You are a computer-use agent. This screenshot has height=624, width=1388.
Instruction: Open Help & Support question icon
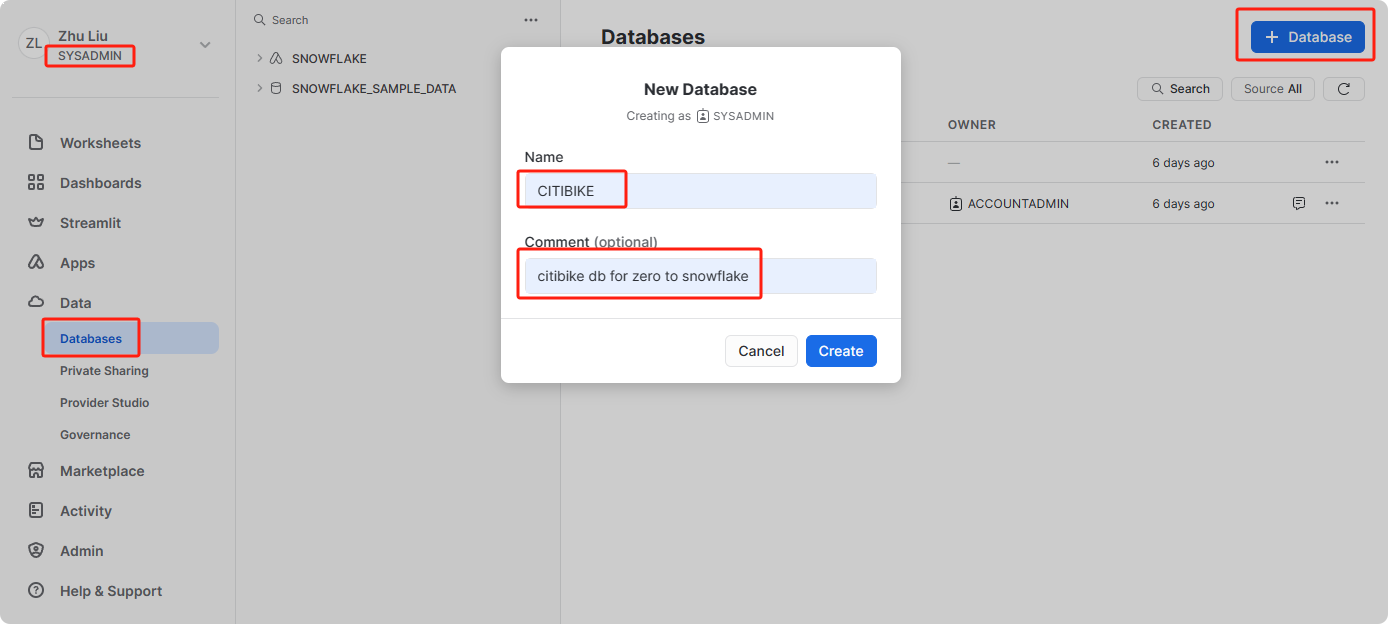pos(36,591)
